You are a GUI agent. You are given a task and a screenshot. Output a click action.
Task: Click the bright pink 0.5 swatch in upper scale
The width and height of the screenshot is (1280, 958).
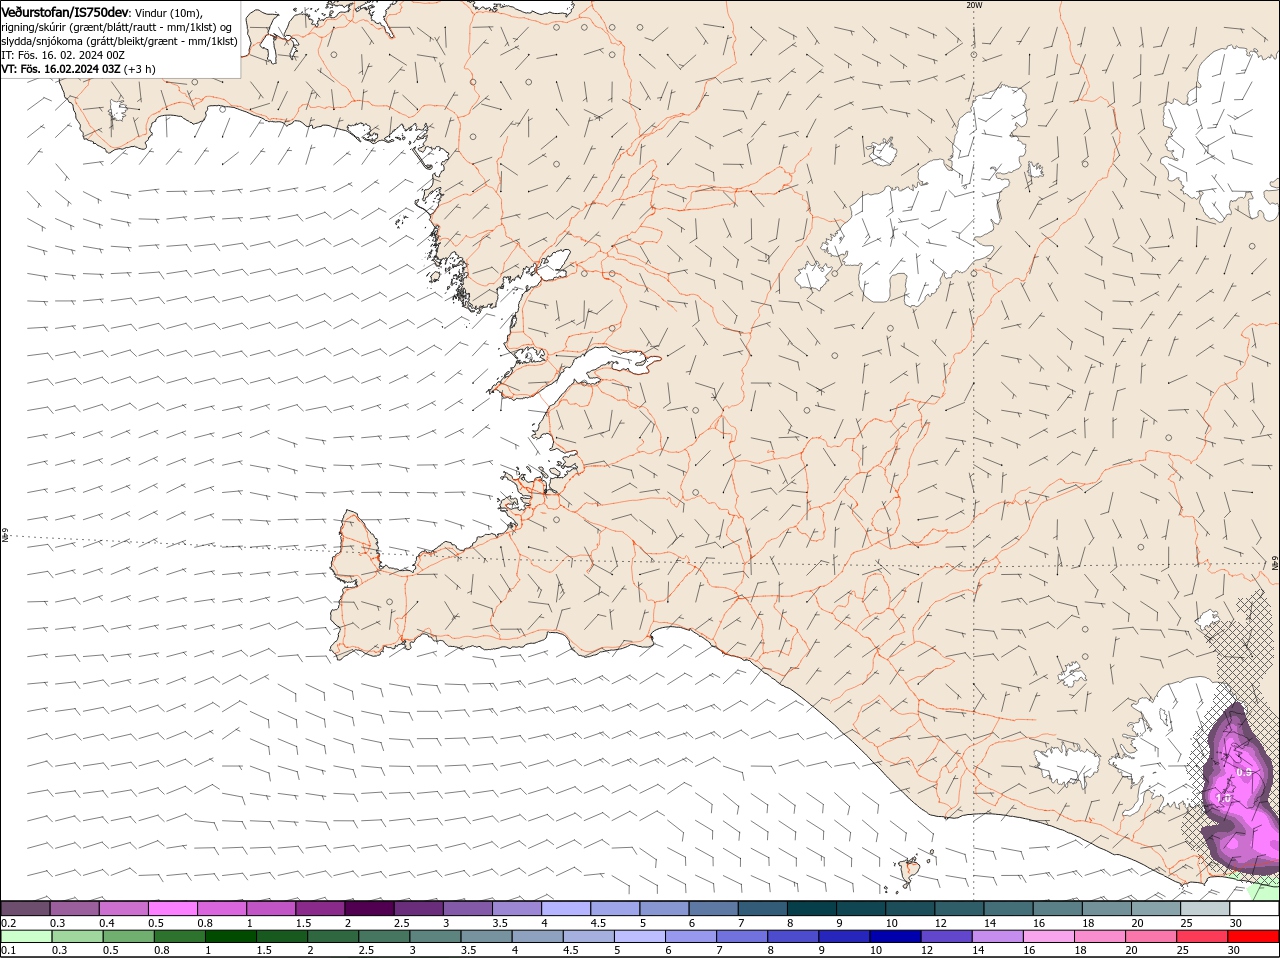point(172,908)
